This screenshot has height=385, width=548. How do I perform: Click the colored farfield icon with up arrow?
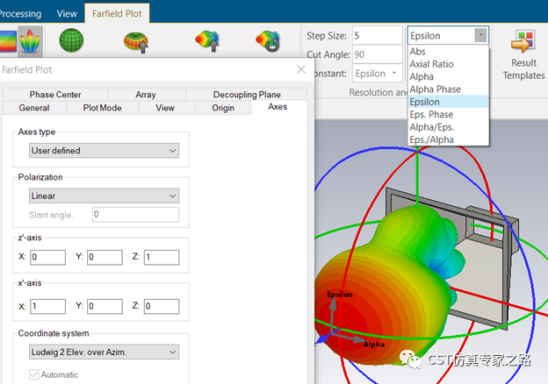207,41
